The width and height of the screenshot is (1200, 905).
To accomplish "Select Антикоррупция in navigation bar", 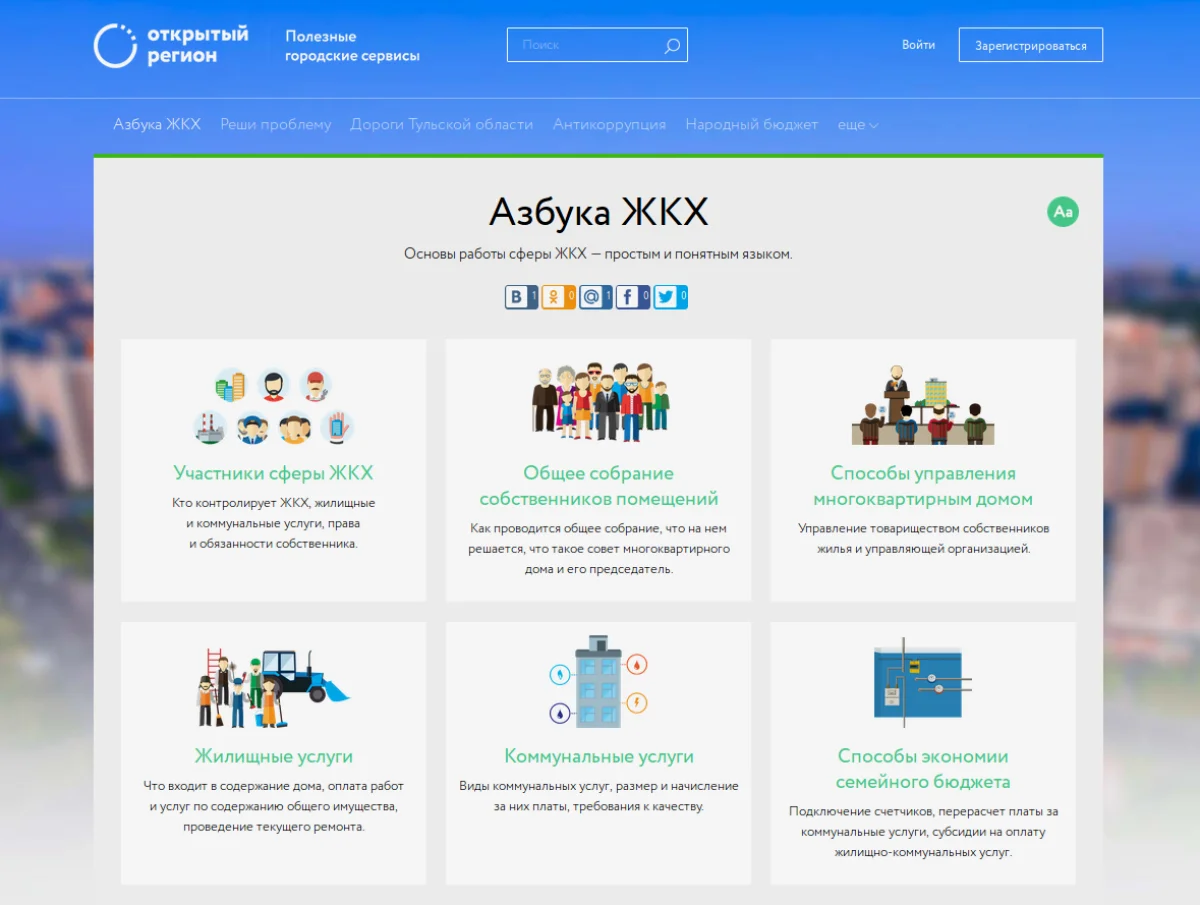I will [x=609, y=125].
